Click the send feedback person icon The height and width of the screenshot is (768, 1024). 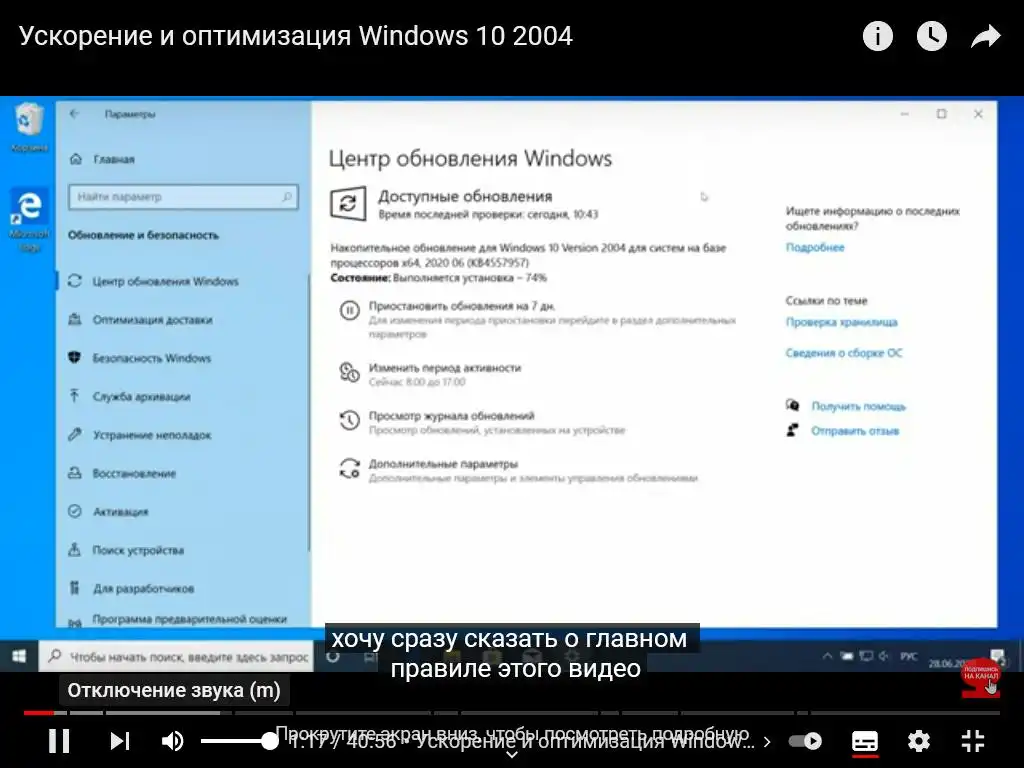pos(792,430)
